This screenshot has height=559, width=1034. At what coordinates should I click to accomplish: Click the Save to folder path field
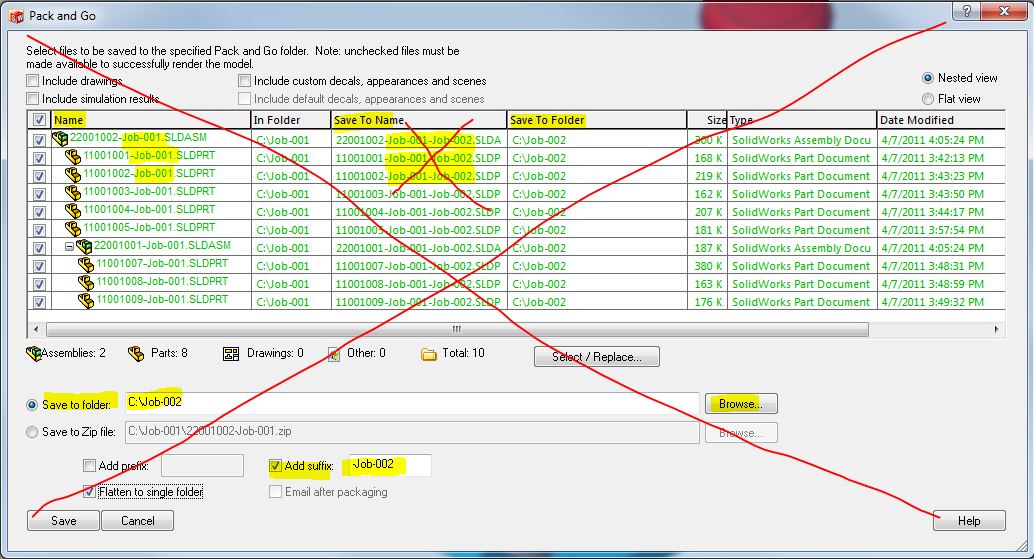411,403
